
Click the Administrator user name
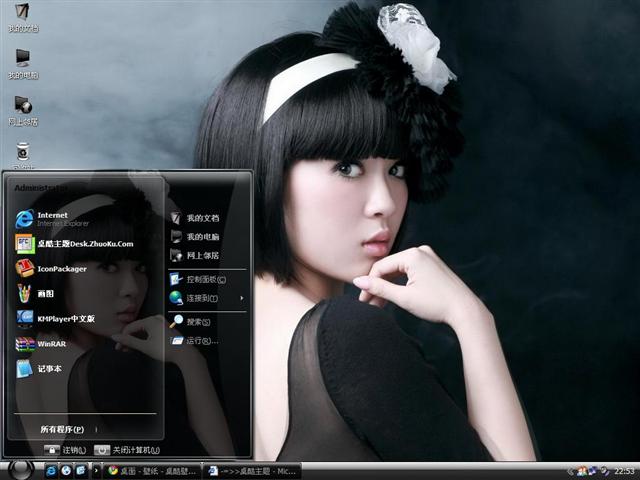41,188
